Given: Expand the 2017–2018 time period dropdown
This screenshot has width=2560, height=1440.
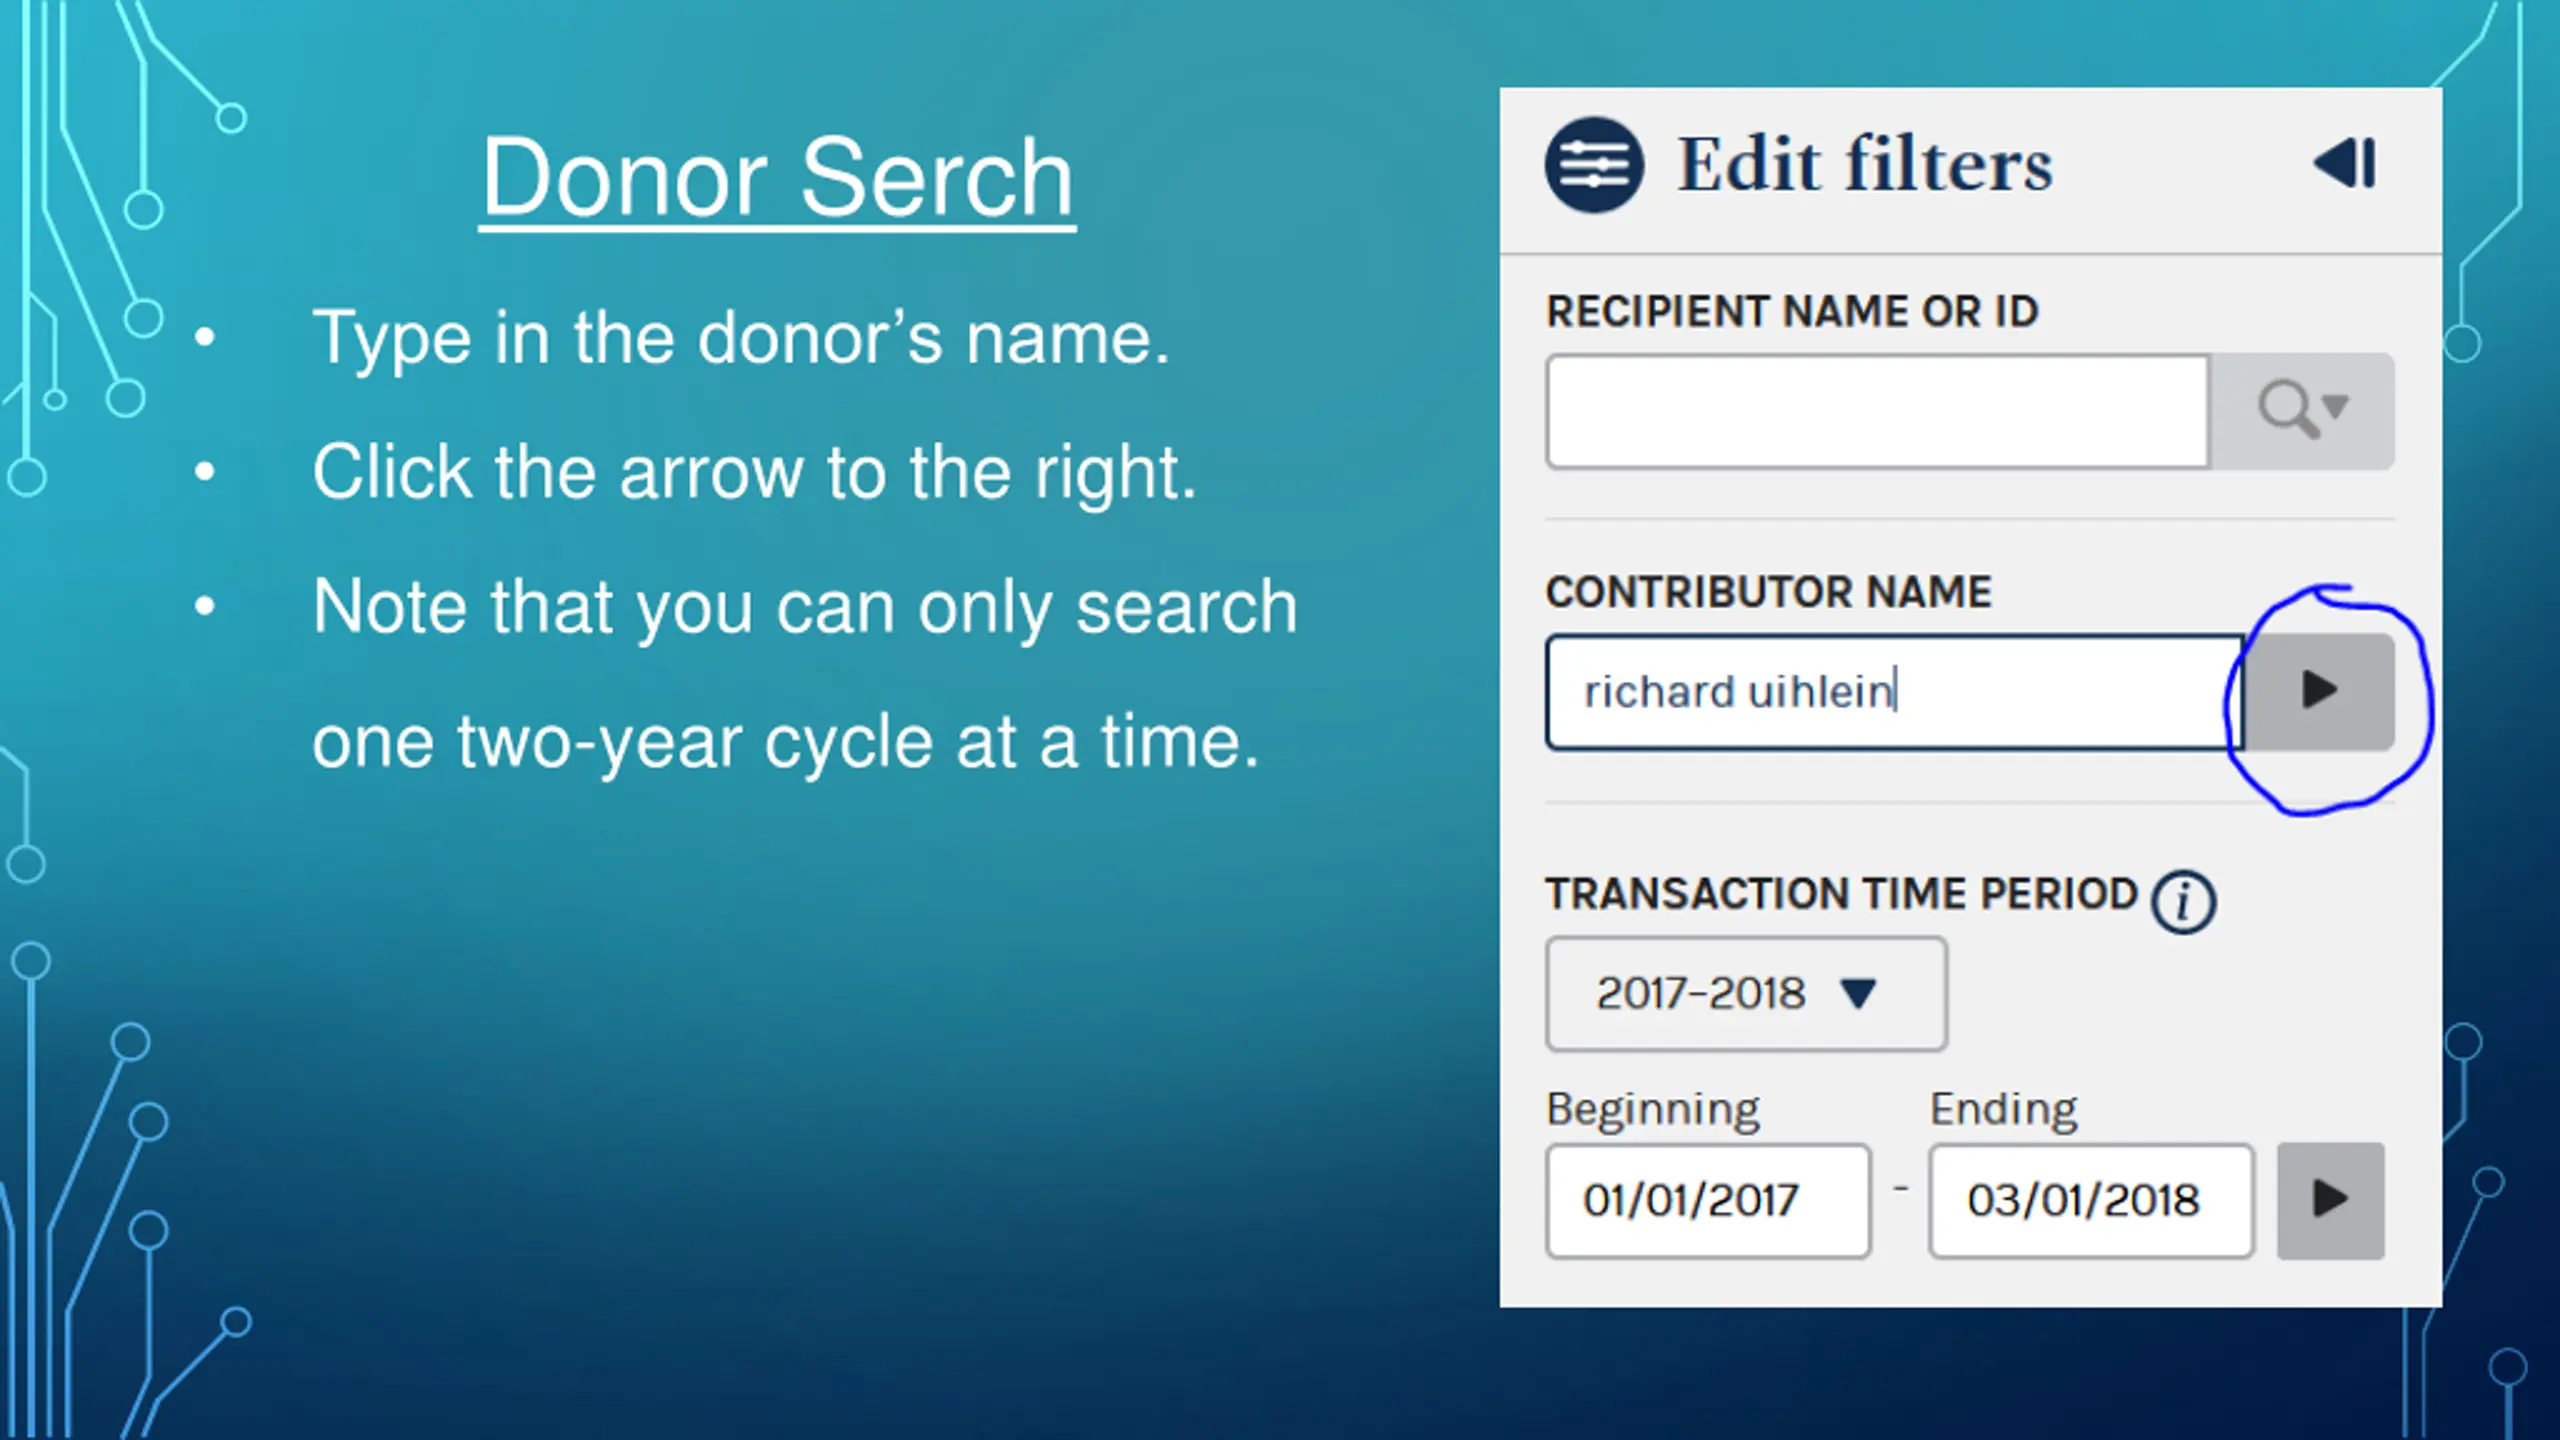Looking at the screenshot, I should coord(1746,994).
